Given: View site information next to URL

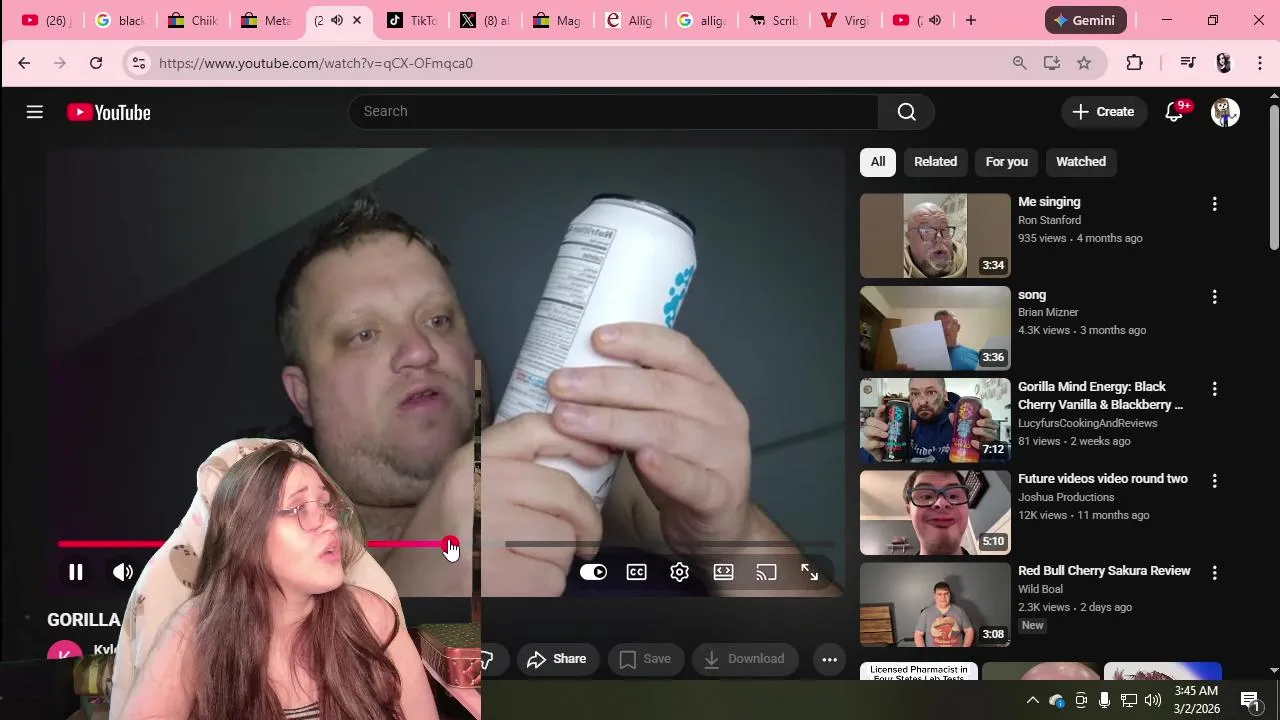Looking at the screenshot, I should pyautogui.click(x=139, y=63).
